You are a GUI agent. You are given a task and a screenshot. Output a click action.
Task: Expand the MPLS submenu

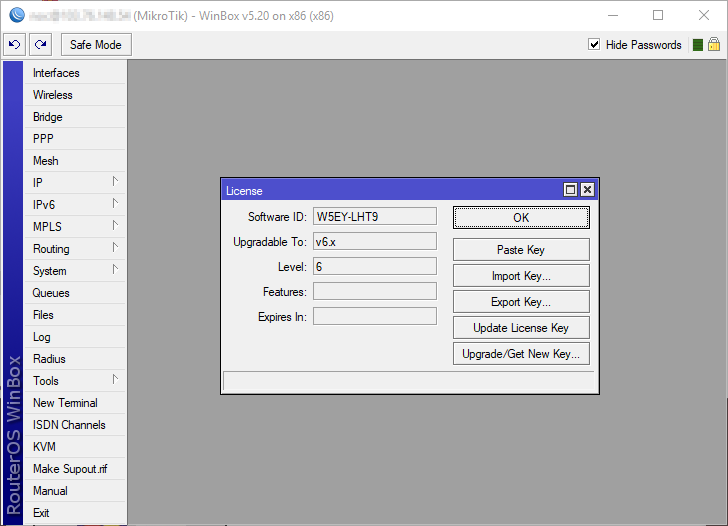[75, 227]
